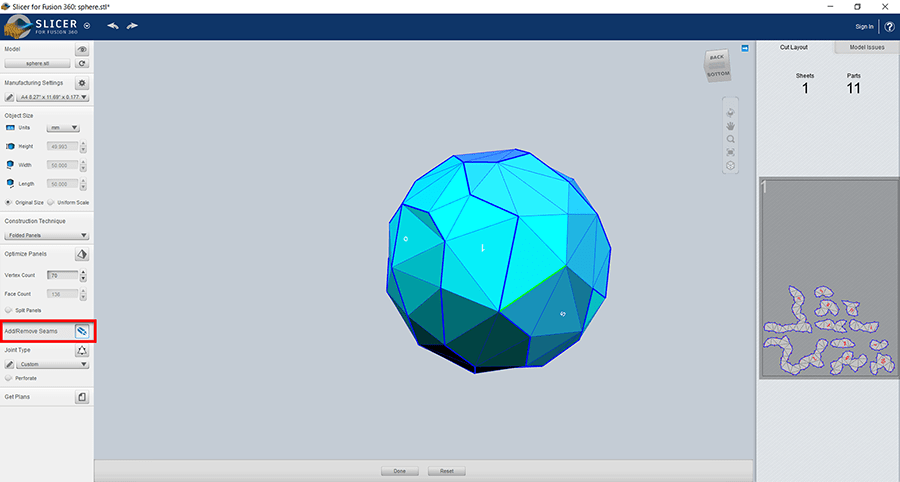The image size is (900, 482).
Task: Click the Length value field
Action: 62,184
